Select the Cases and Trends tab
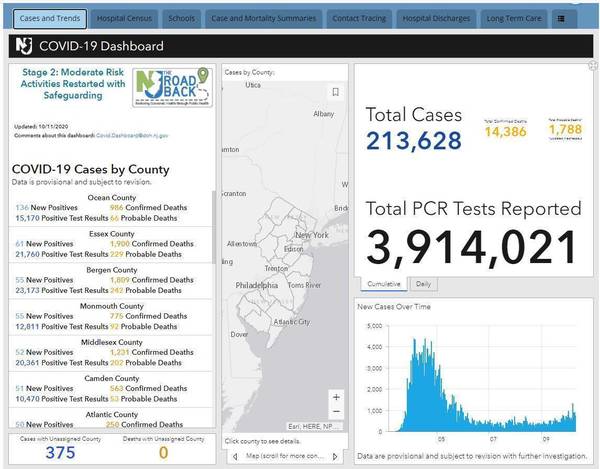 click(50, 19)
